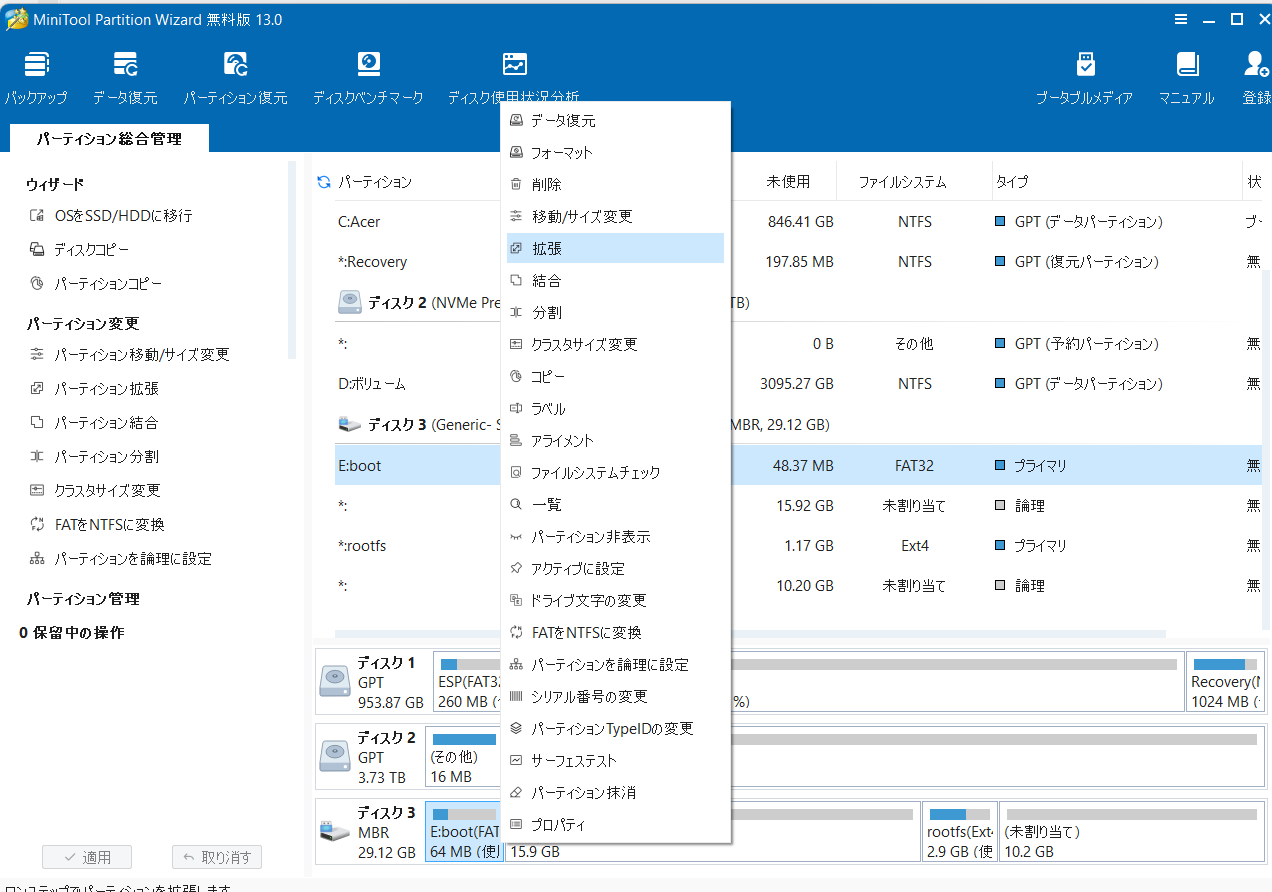Open the Manual (マニュアル) icon

tap(1187, 66)
